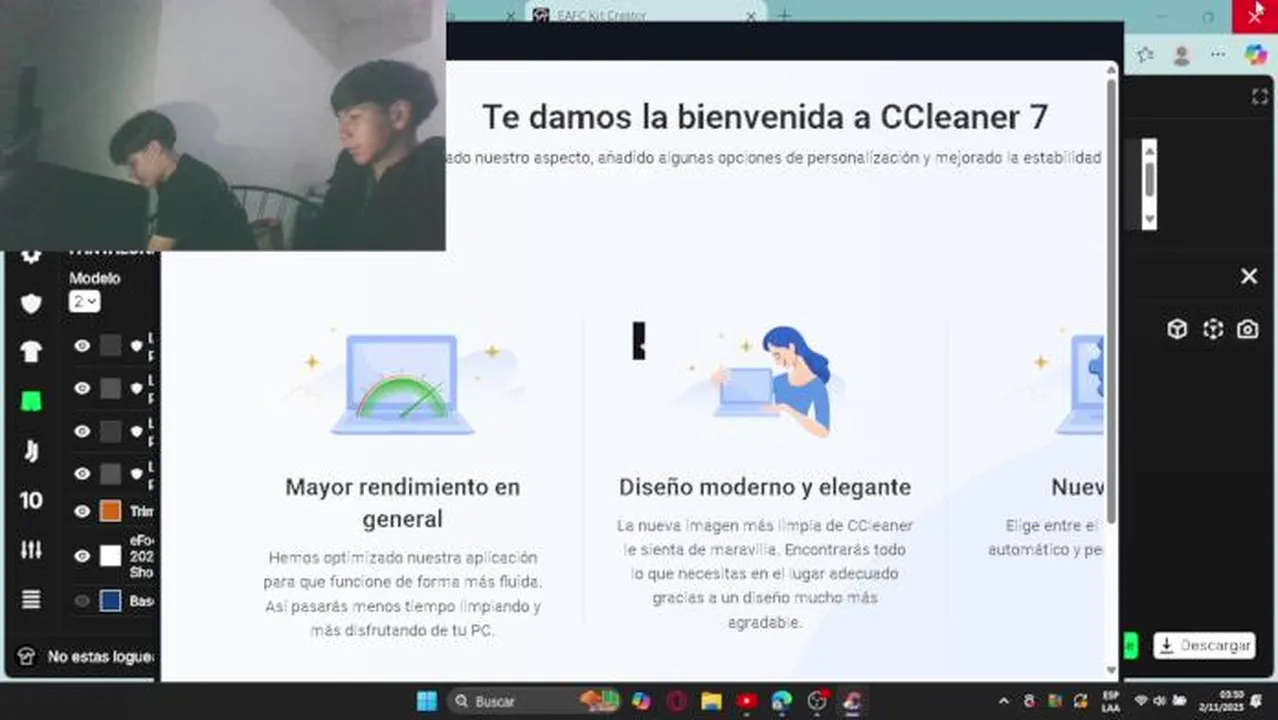
Task: Click the small white scrollbar up arrow in Kit Creator
Action: (x=1149, y=150)
